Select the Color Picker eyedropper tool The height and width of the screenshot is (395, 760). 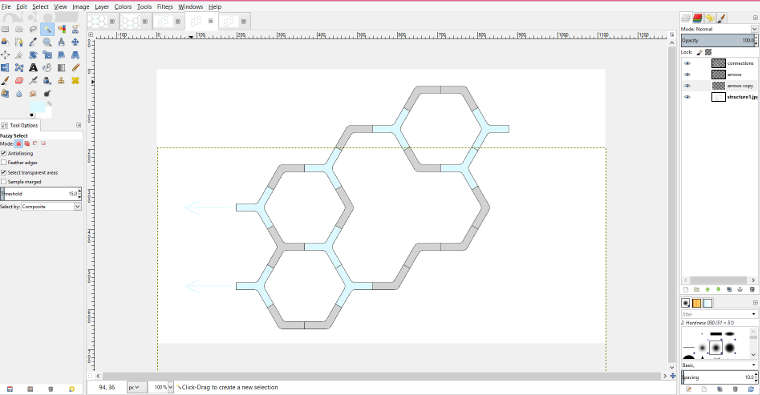tap(33, 42)
